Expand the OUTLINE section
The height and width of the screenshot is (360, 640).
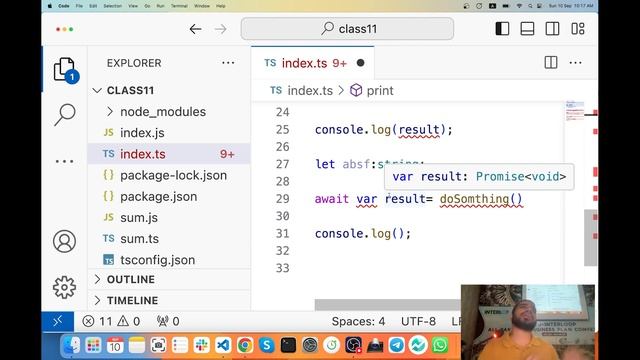pyautogui.click(x=169, y=279)
